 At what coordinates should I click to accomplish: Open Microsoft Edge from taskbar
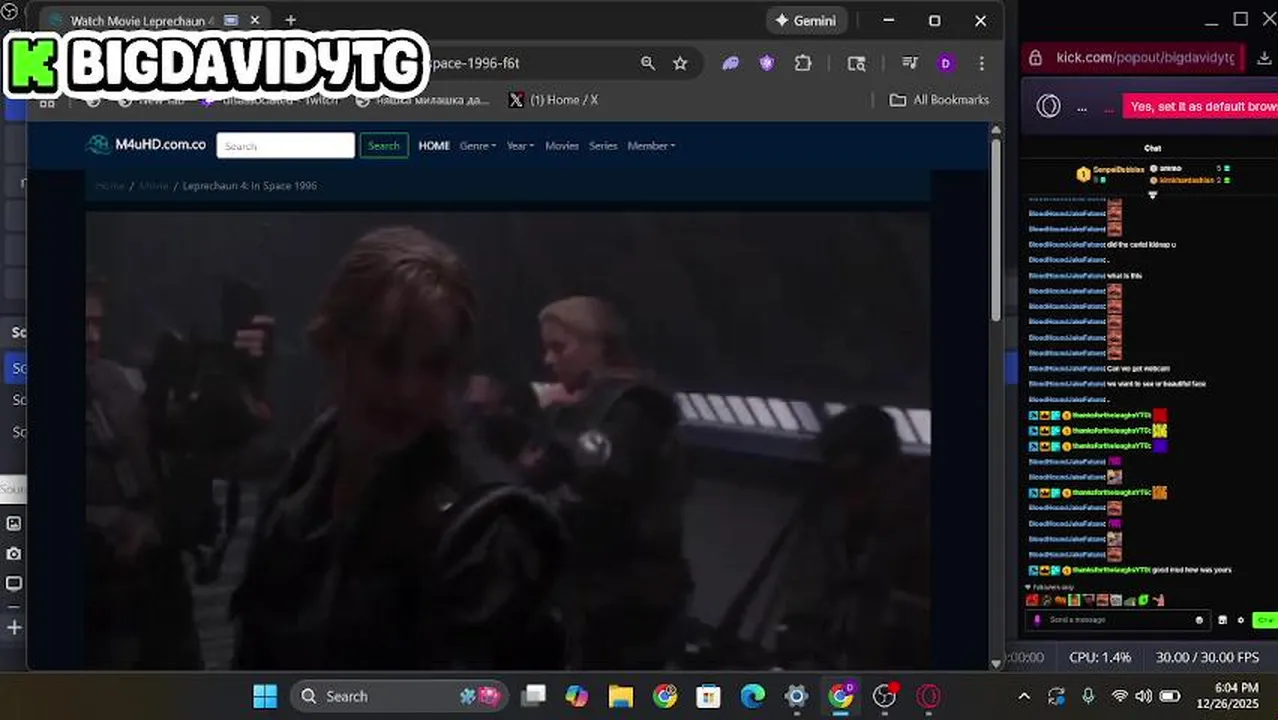click(x=752, y=696)
